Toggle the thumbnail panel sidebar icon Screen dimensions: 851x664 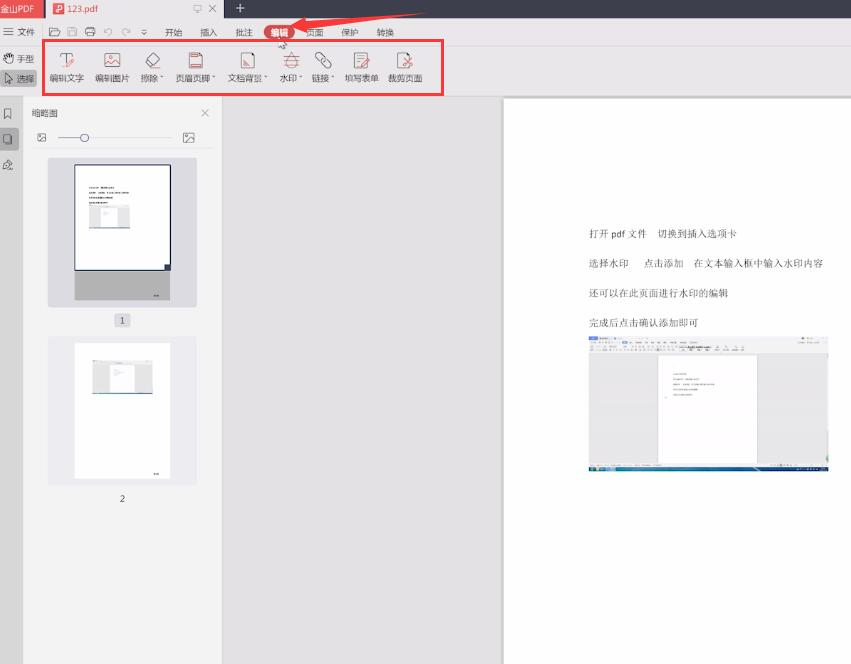(8, 139)
